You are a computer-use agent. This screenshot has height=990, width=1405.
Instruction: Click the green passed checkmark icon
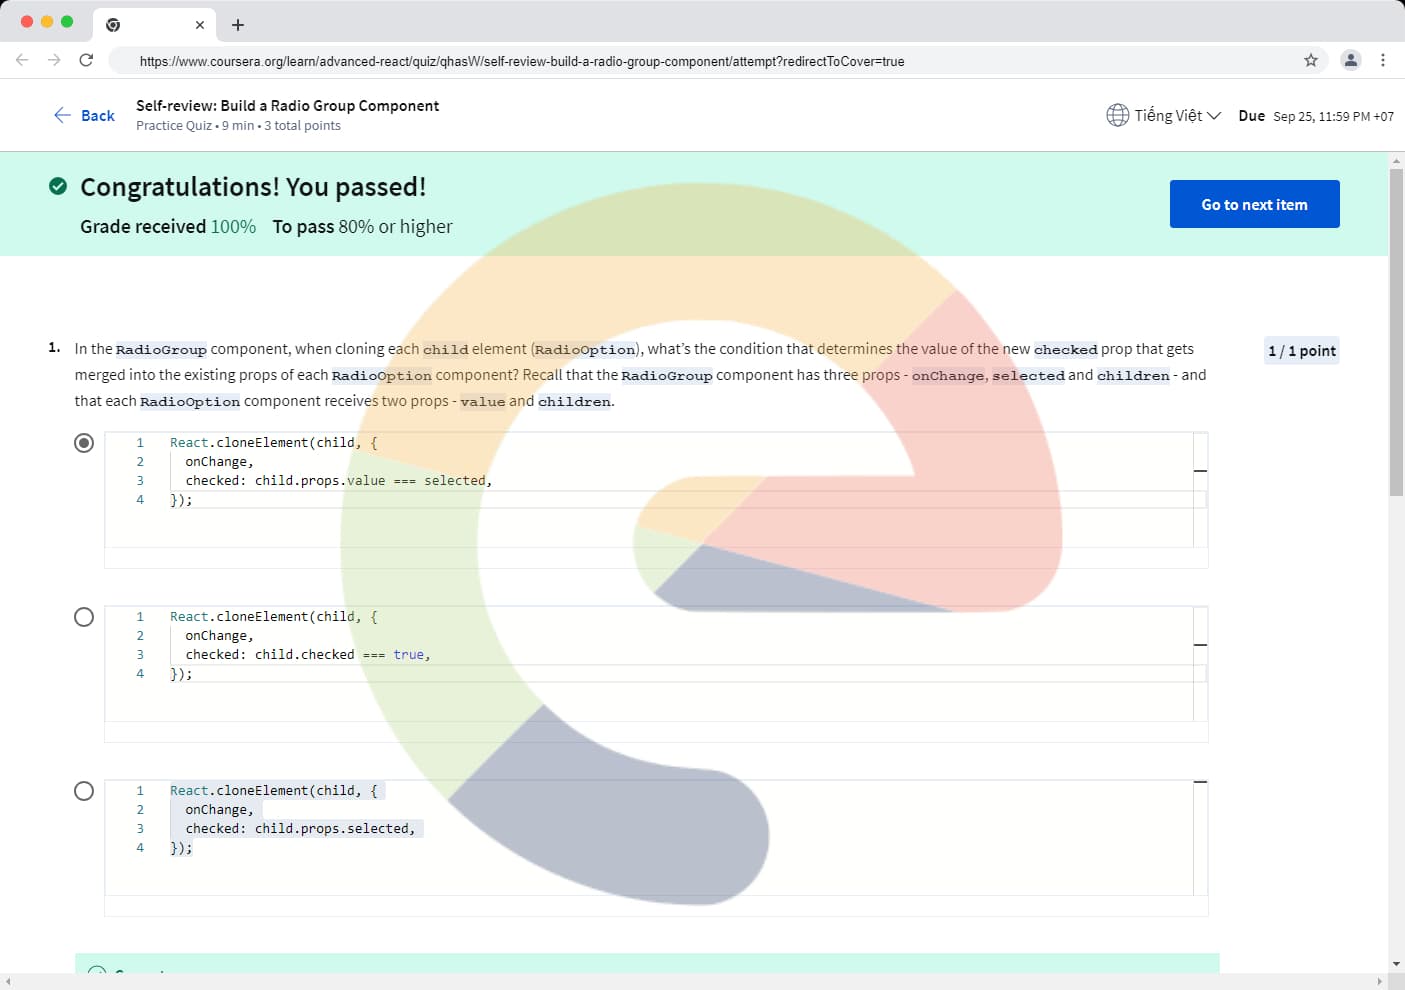pyautogui.click(x=58, y=186)
